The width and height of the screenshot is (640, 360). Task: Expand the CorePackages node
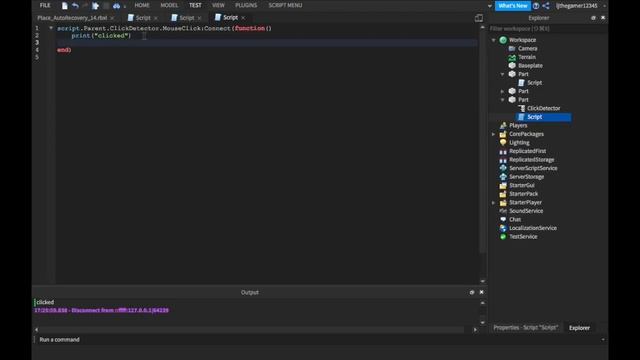coord(493,134)
